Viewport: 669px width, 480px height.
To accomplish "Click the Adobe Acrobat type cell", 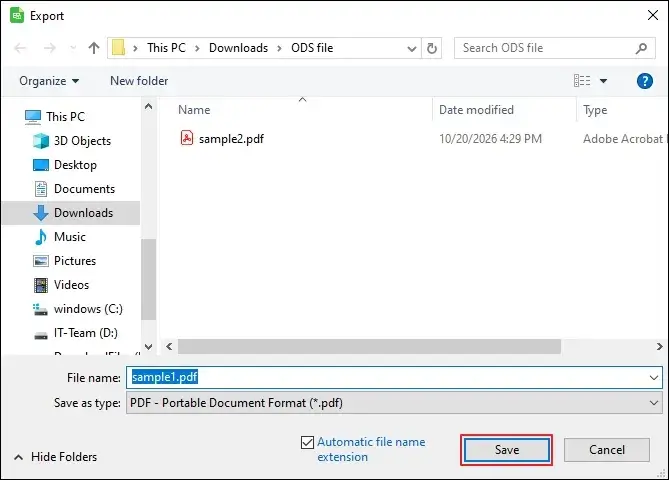I will point(623,139).
